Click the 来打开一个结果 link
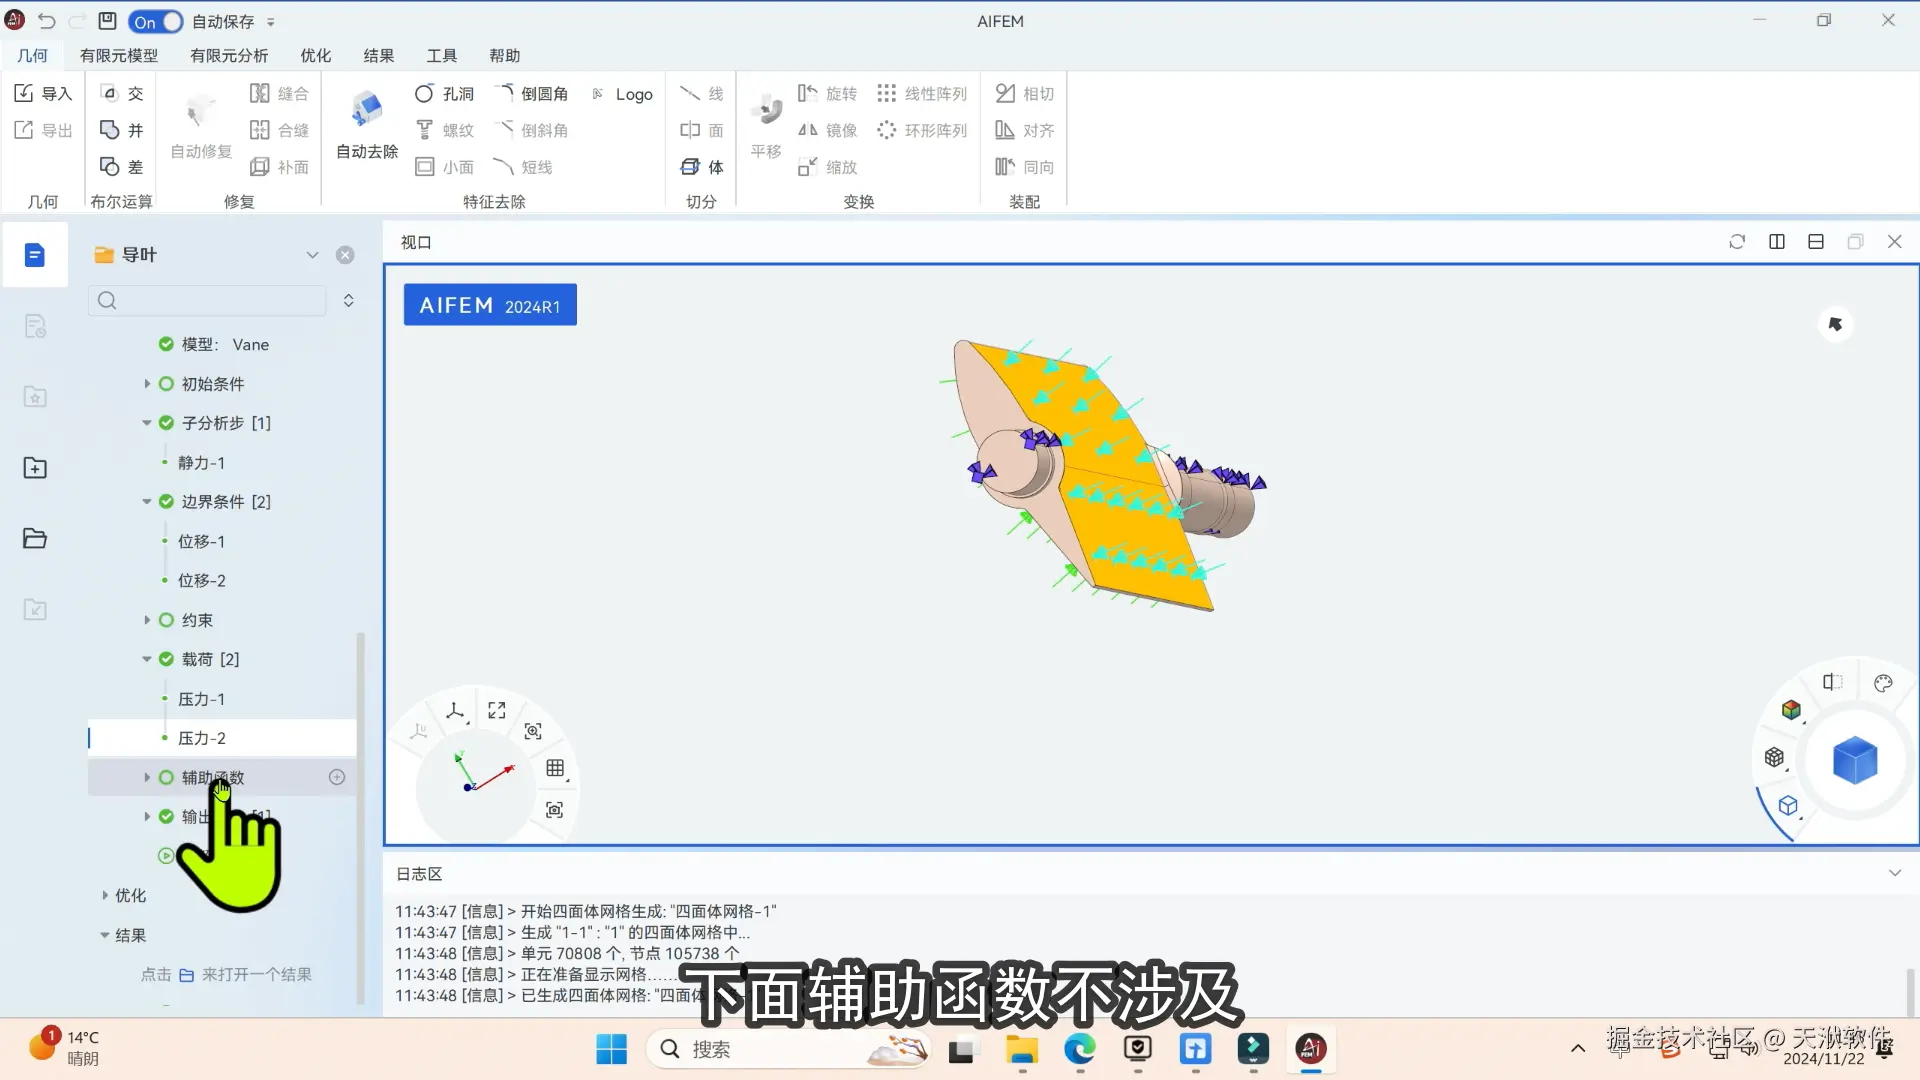Screen dimensions: 1920x1080 (256, 974)
